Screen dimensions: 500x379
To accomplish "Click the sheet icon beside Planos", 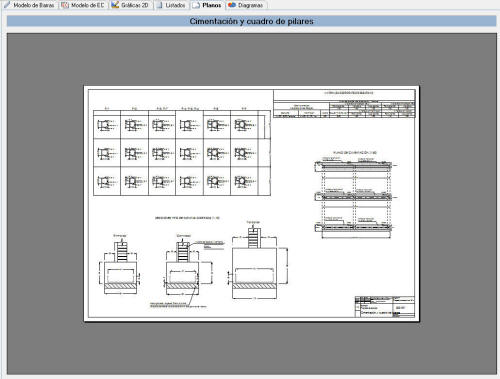I will (196, 5).
